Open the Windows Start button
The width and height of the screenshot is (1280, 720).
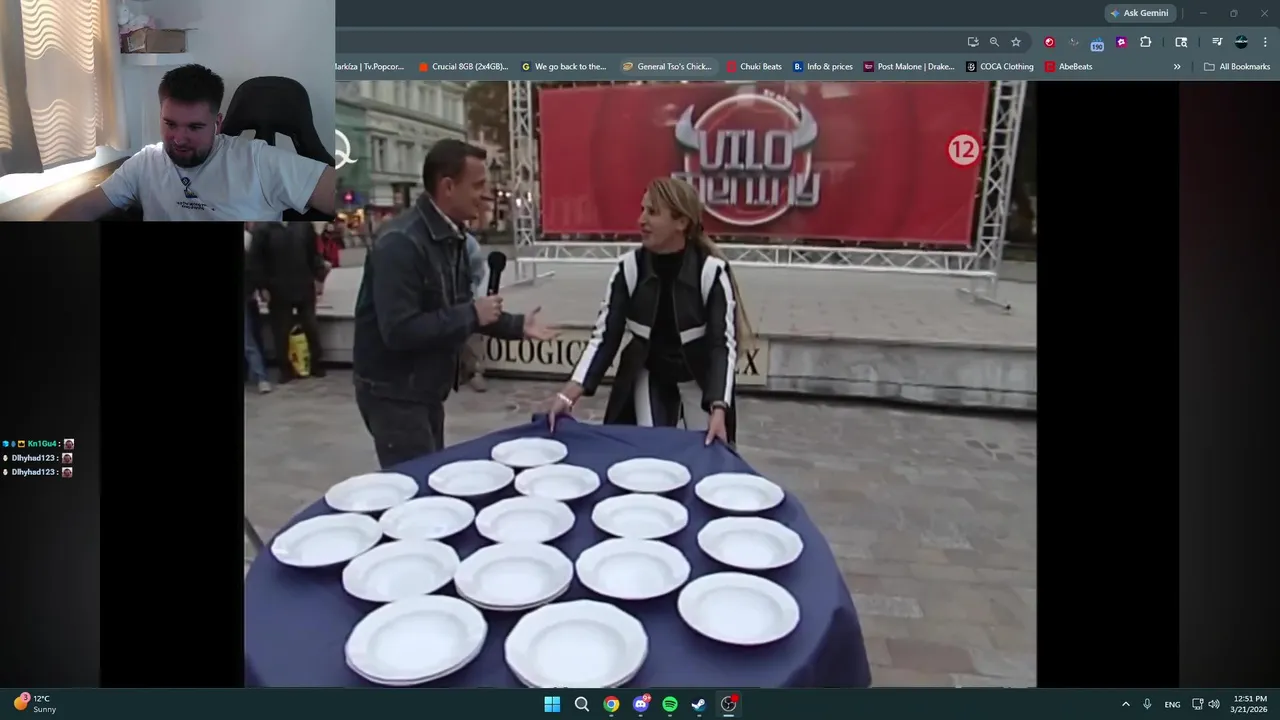click(x=552, y=704)
